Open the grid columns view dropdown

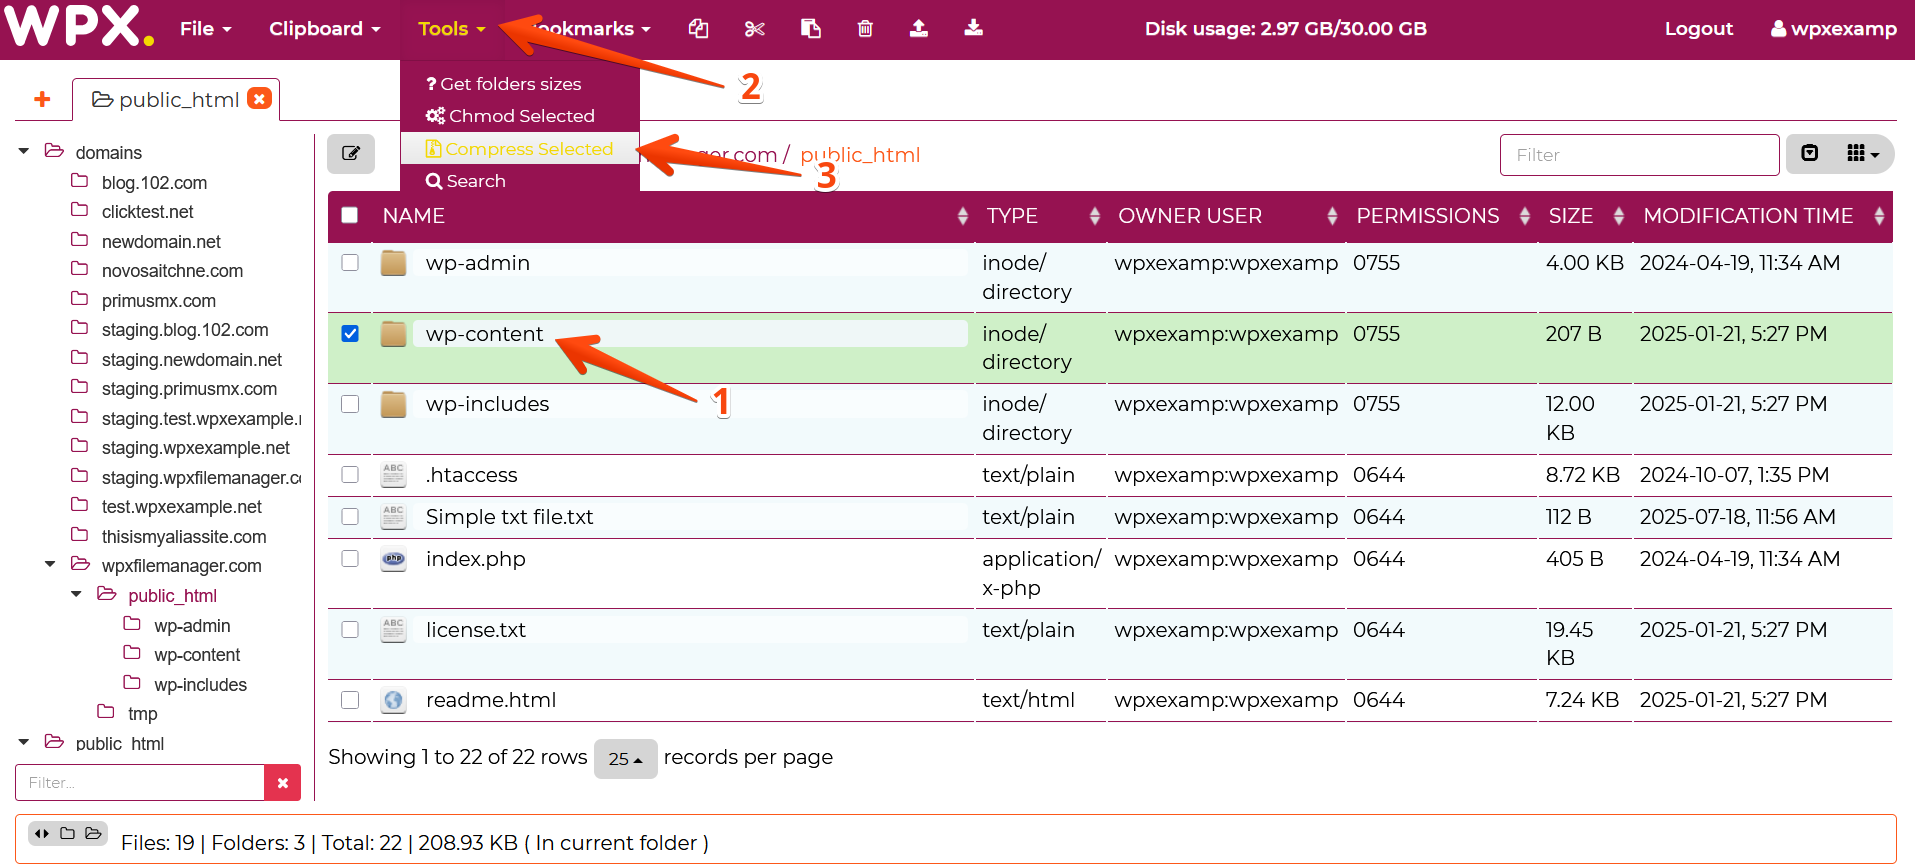[1863, 154]
